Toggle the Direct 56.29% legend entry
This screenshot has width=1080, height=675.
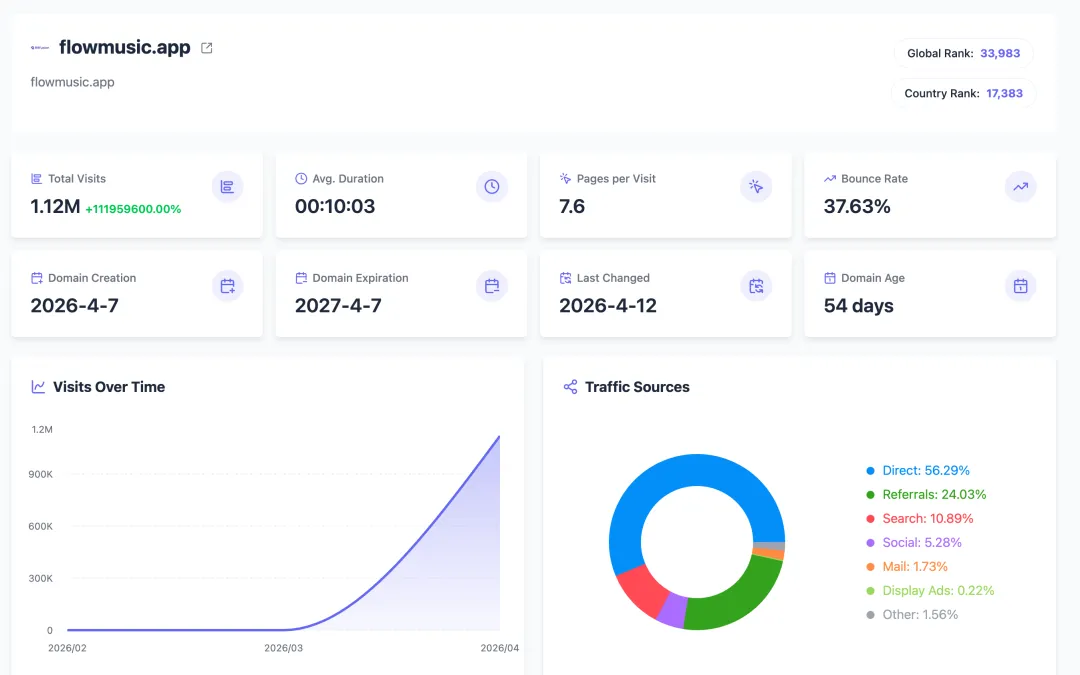pyautogui.click(x=917, y=470)
